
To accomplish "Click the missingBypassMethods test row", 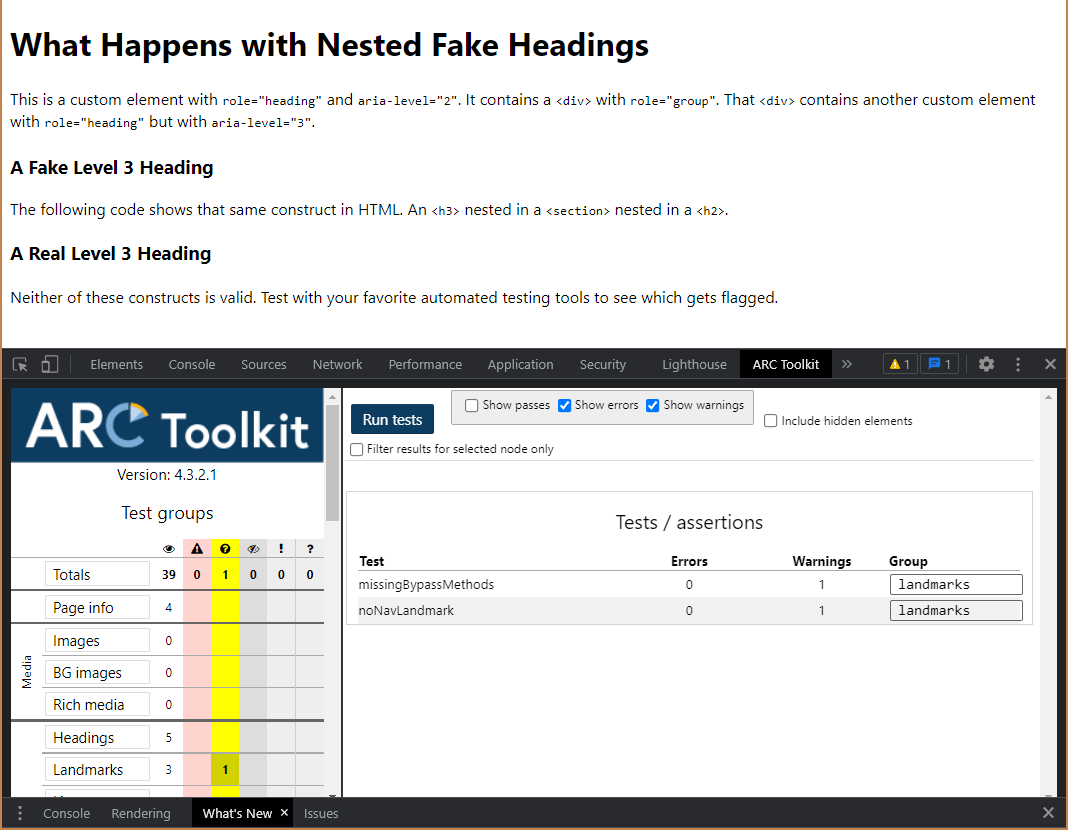I will [689, 584].
